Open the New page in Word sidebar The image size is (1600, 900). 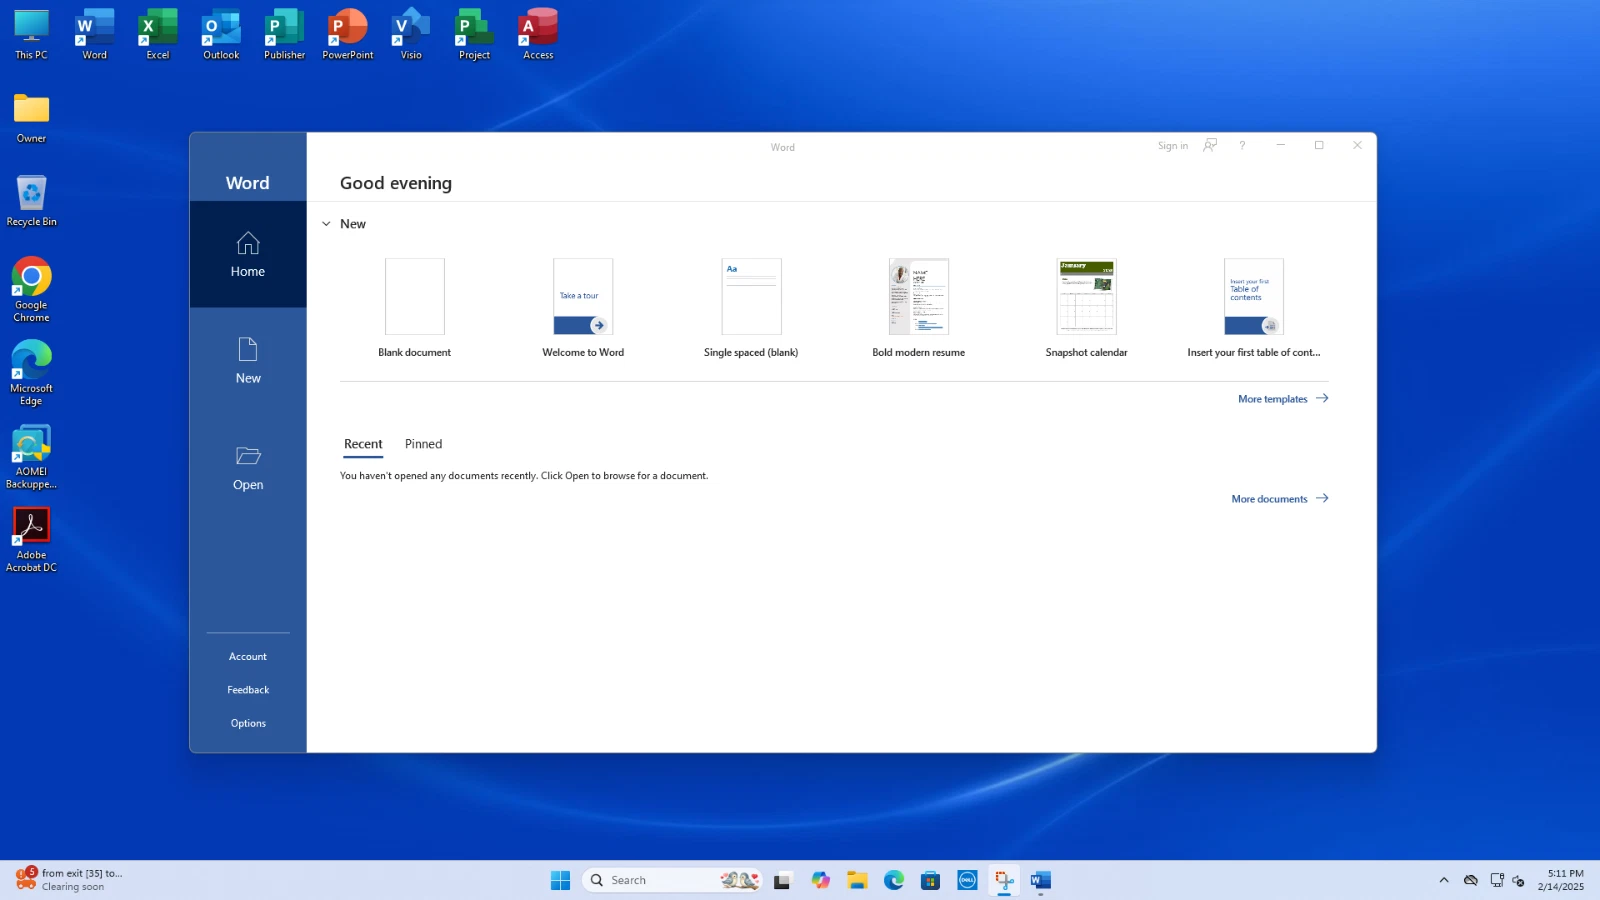pyautogui.click(x=248, y=361)
